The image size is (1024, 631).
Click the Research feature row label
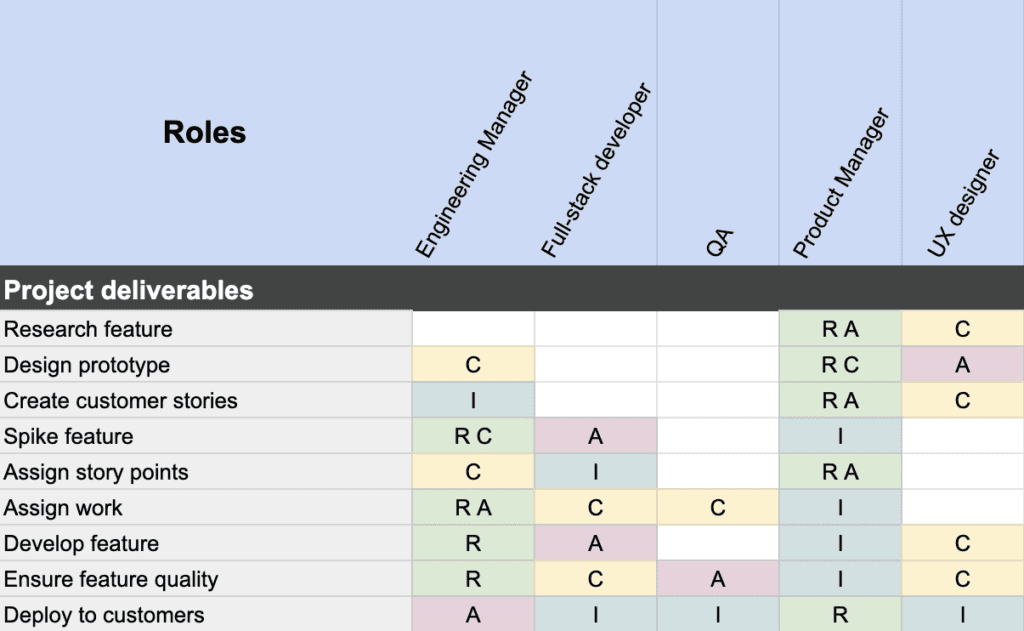[x=88, y=329]
